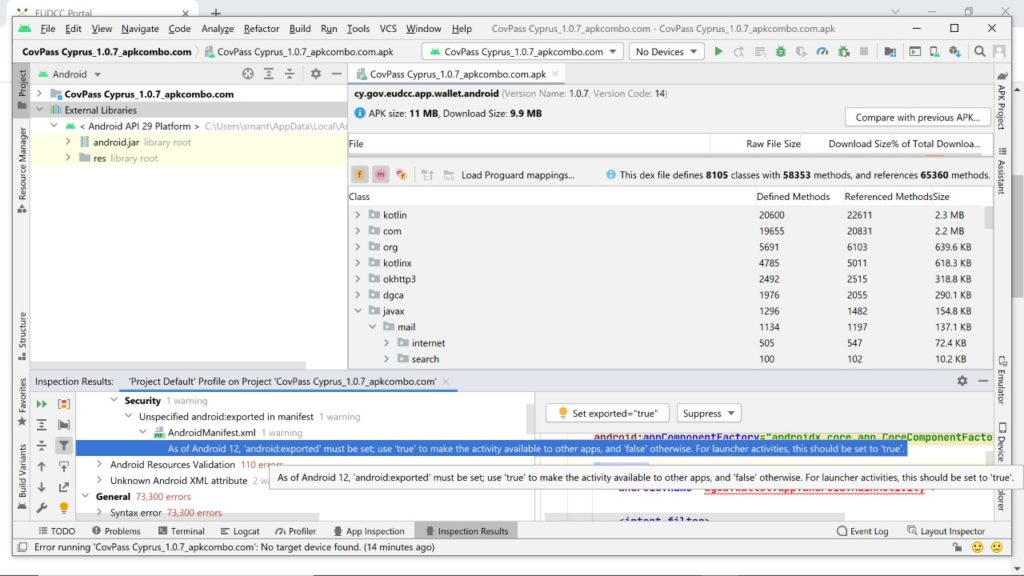This screenshot has width=1024, height=576.
Task: Click the yellow lightbulb quick-fix icon
Action: tap(64, 508)
